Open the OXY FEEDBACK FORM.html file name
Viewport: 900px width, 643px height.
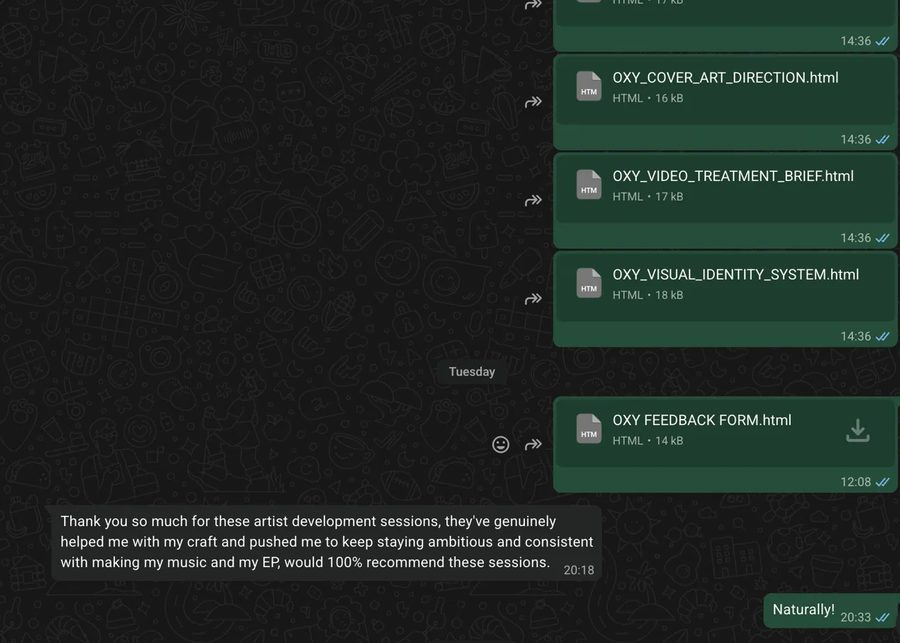coord(702,420)
